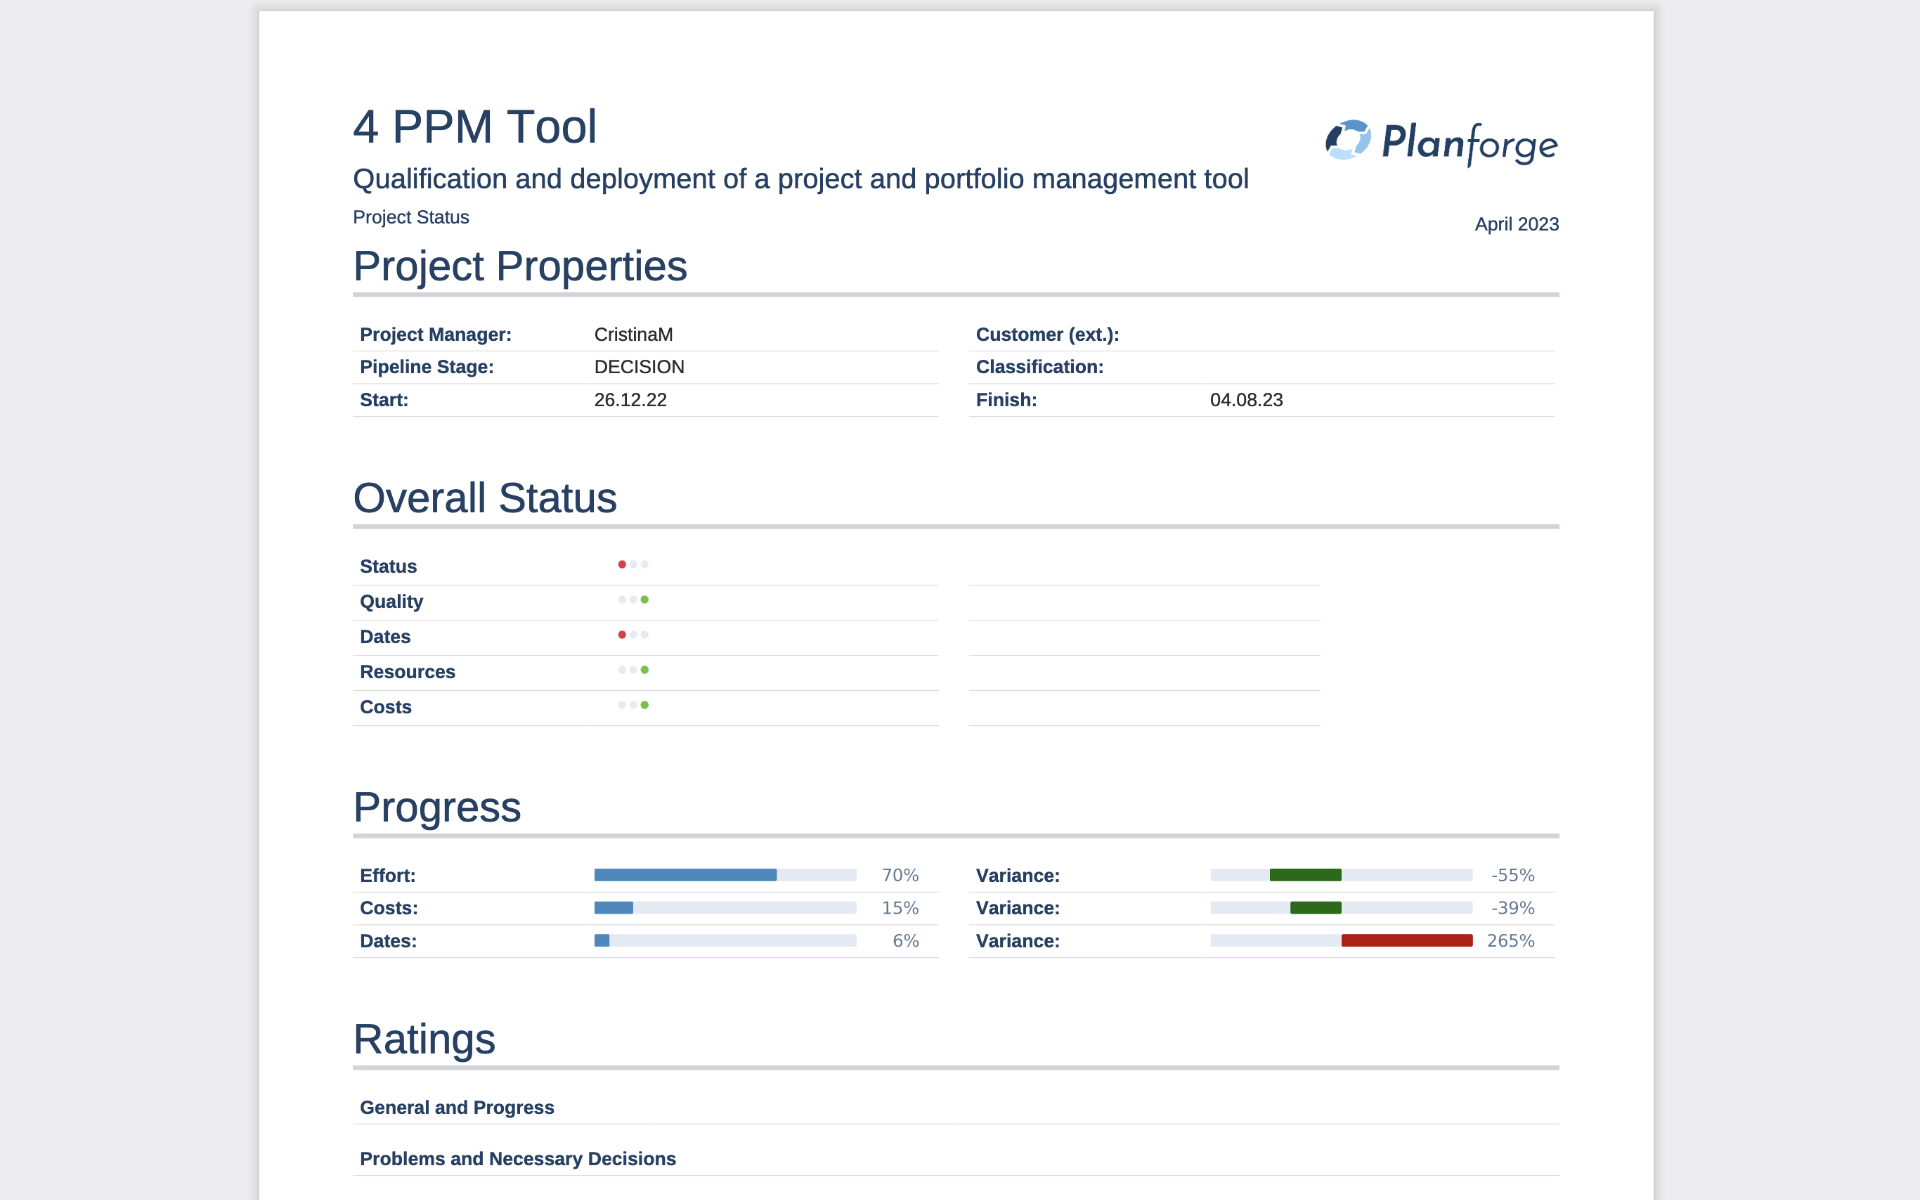
Task: Expand the Problems and Necessary Decisions section
Action: (518, 1158)
